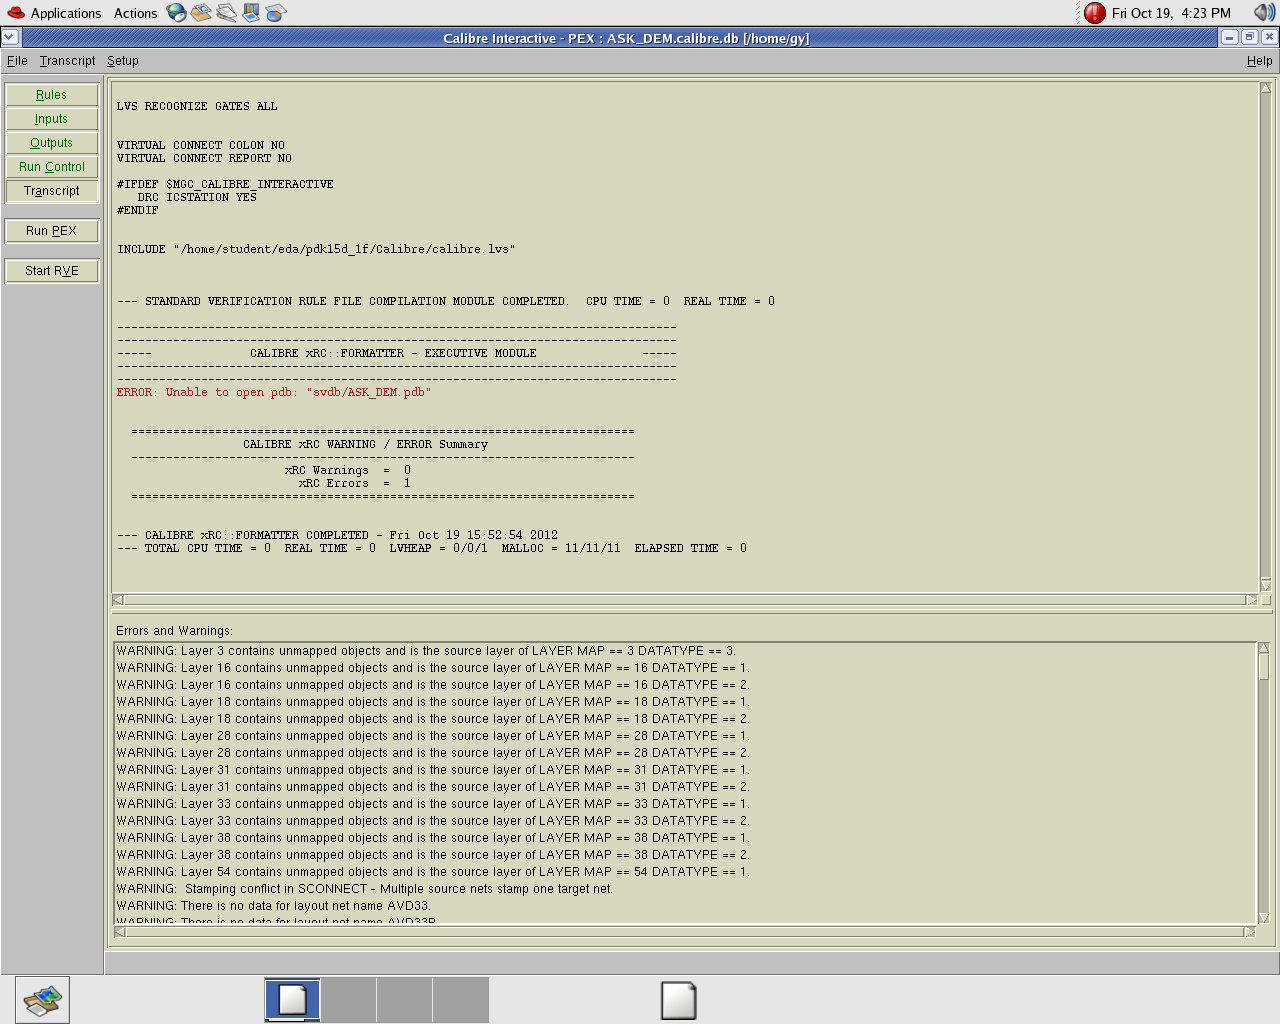The width and height of the screenshot is (1280, 1024).
Task: Click the transcript vertical scrollbar up arrow
Action: tap(1266, 88)
